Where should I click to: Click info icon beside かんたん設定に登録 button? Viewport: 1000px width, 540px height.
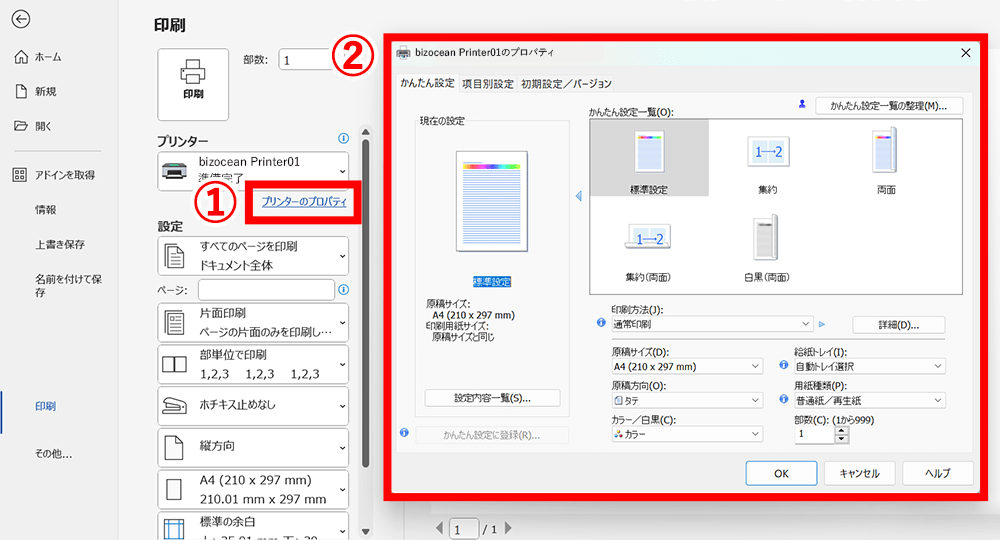[x=404, y=433]
